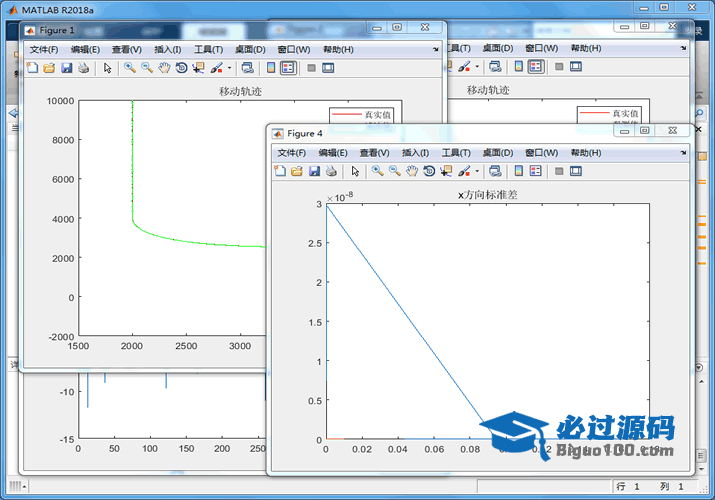Open 插入(I) menu in Figure 4
The width and height of the screenshot is (715, 500).
coord(415,153)
